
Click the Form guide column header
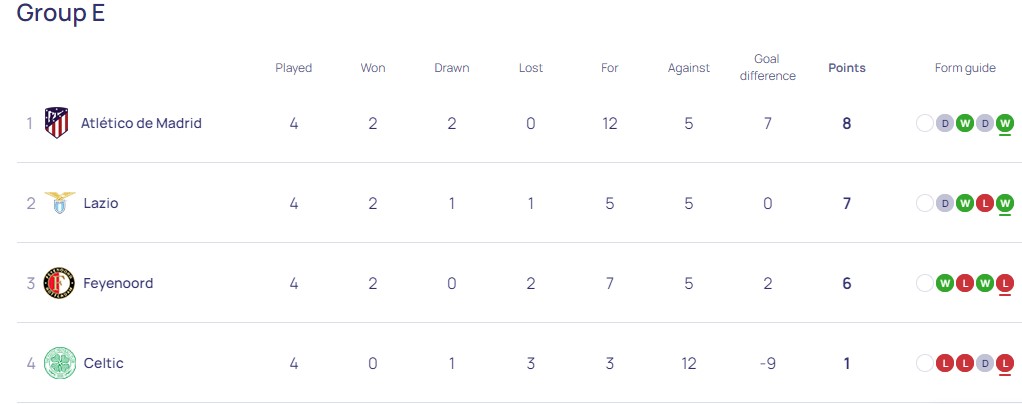click(x=965, y=68)
